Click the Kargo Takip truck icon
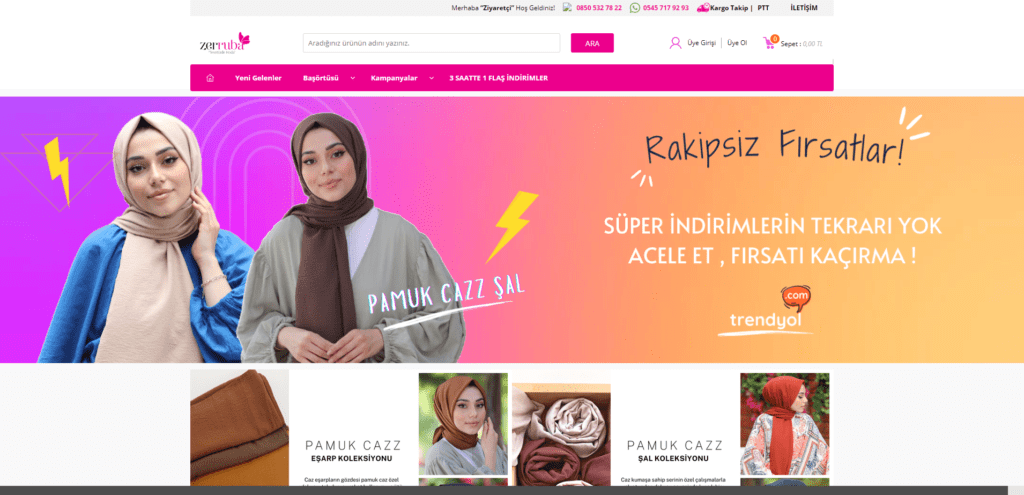 click(x=703, y=8)
